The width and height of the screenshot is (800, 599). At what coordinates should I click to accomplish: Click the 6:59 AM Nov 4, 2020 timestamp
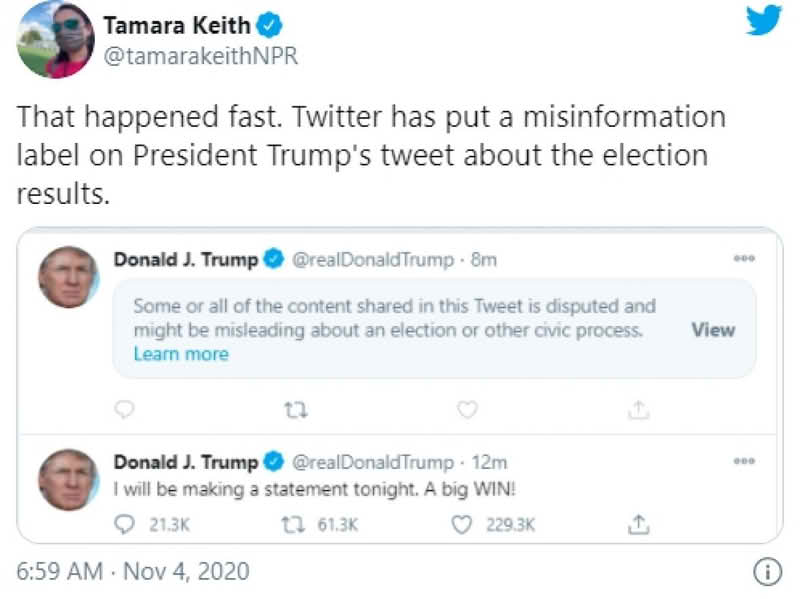coord(133,573)
